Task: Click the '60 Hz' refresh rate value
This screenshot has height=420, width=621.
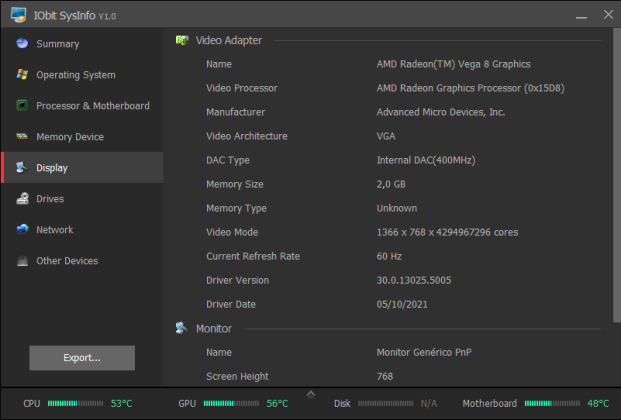Action: 389,256
